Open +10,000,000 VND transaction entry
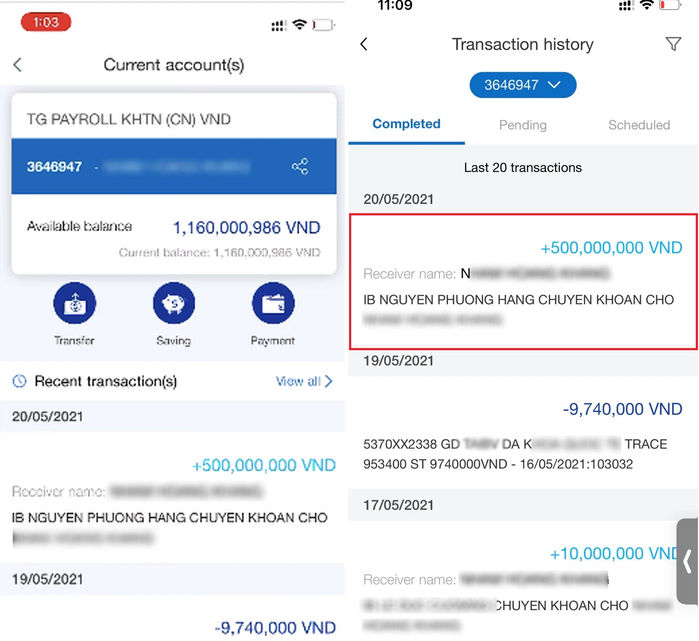Image resolution: width=699 pixels, height=641 pixels. click(x=523, y=582)
